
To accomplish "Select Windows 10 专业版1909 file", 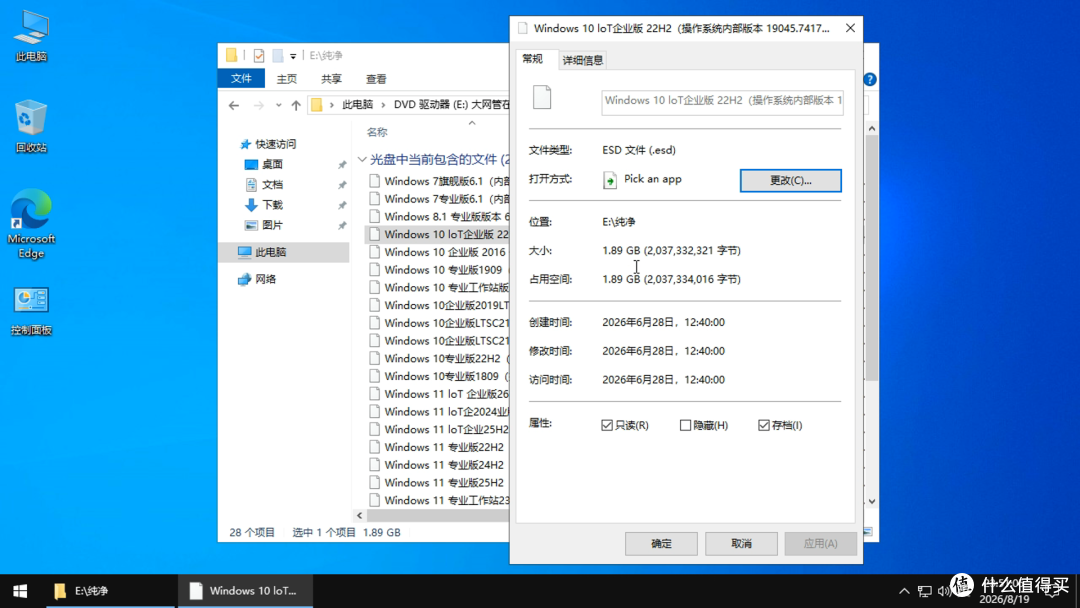I will (x=443, y=270).
